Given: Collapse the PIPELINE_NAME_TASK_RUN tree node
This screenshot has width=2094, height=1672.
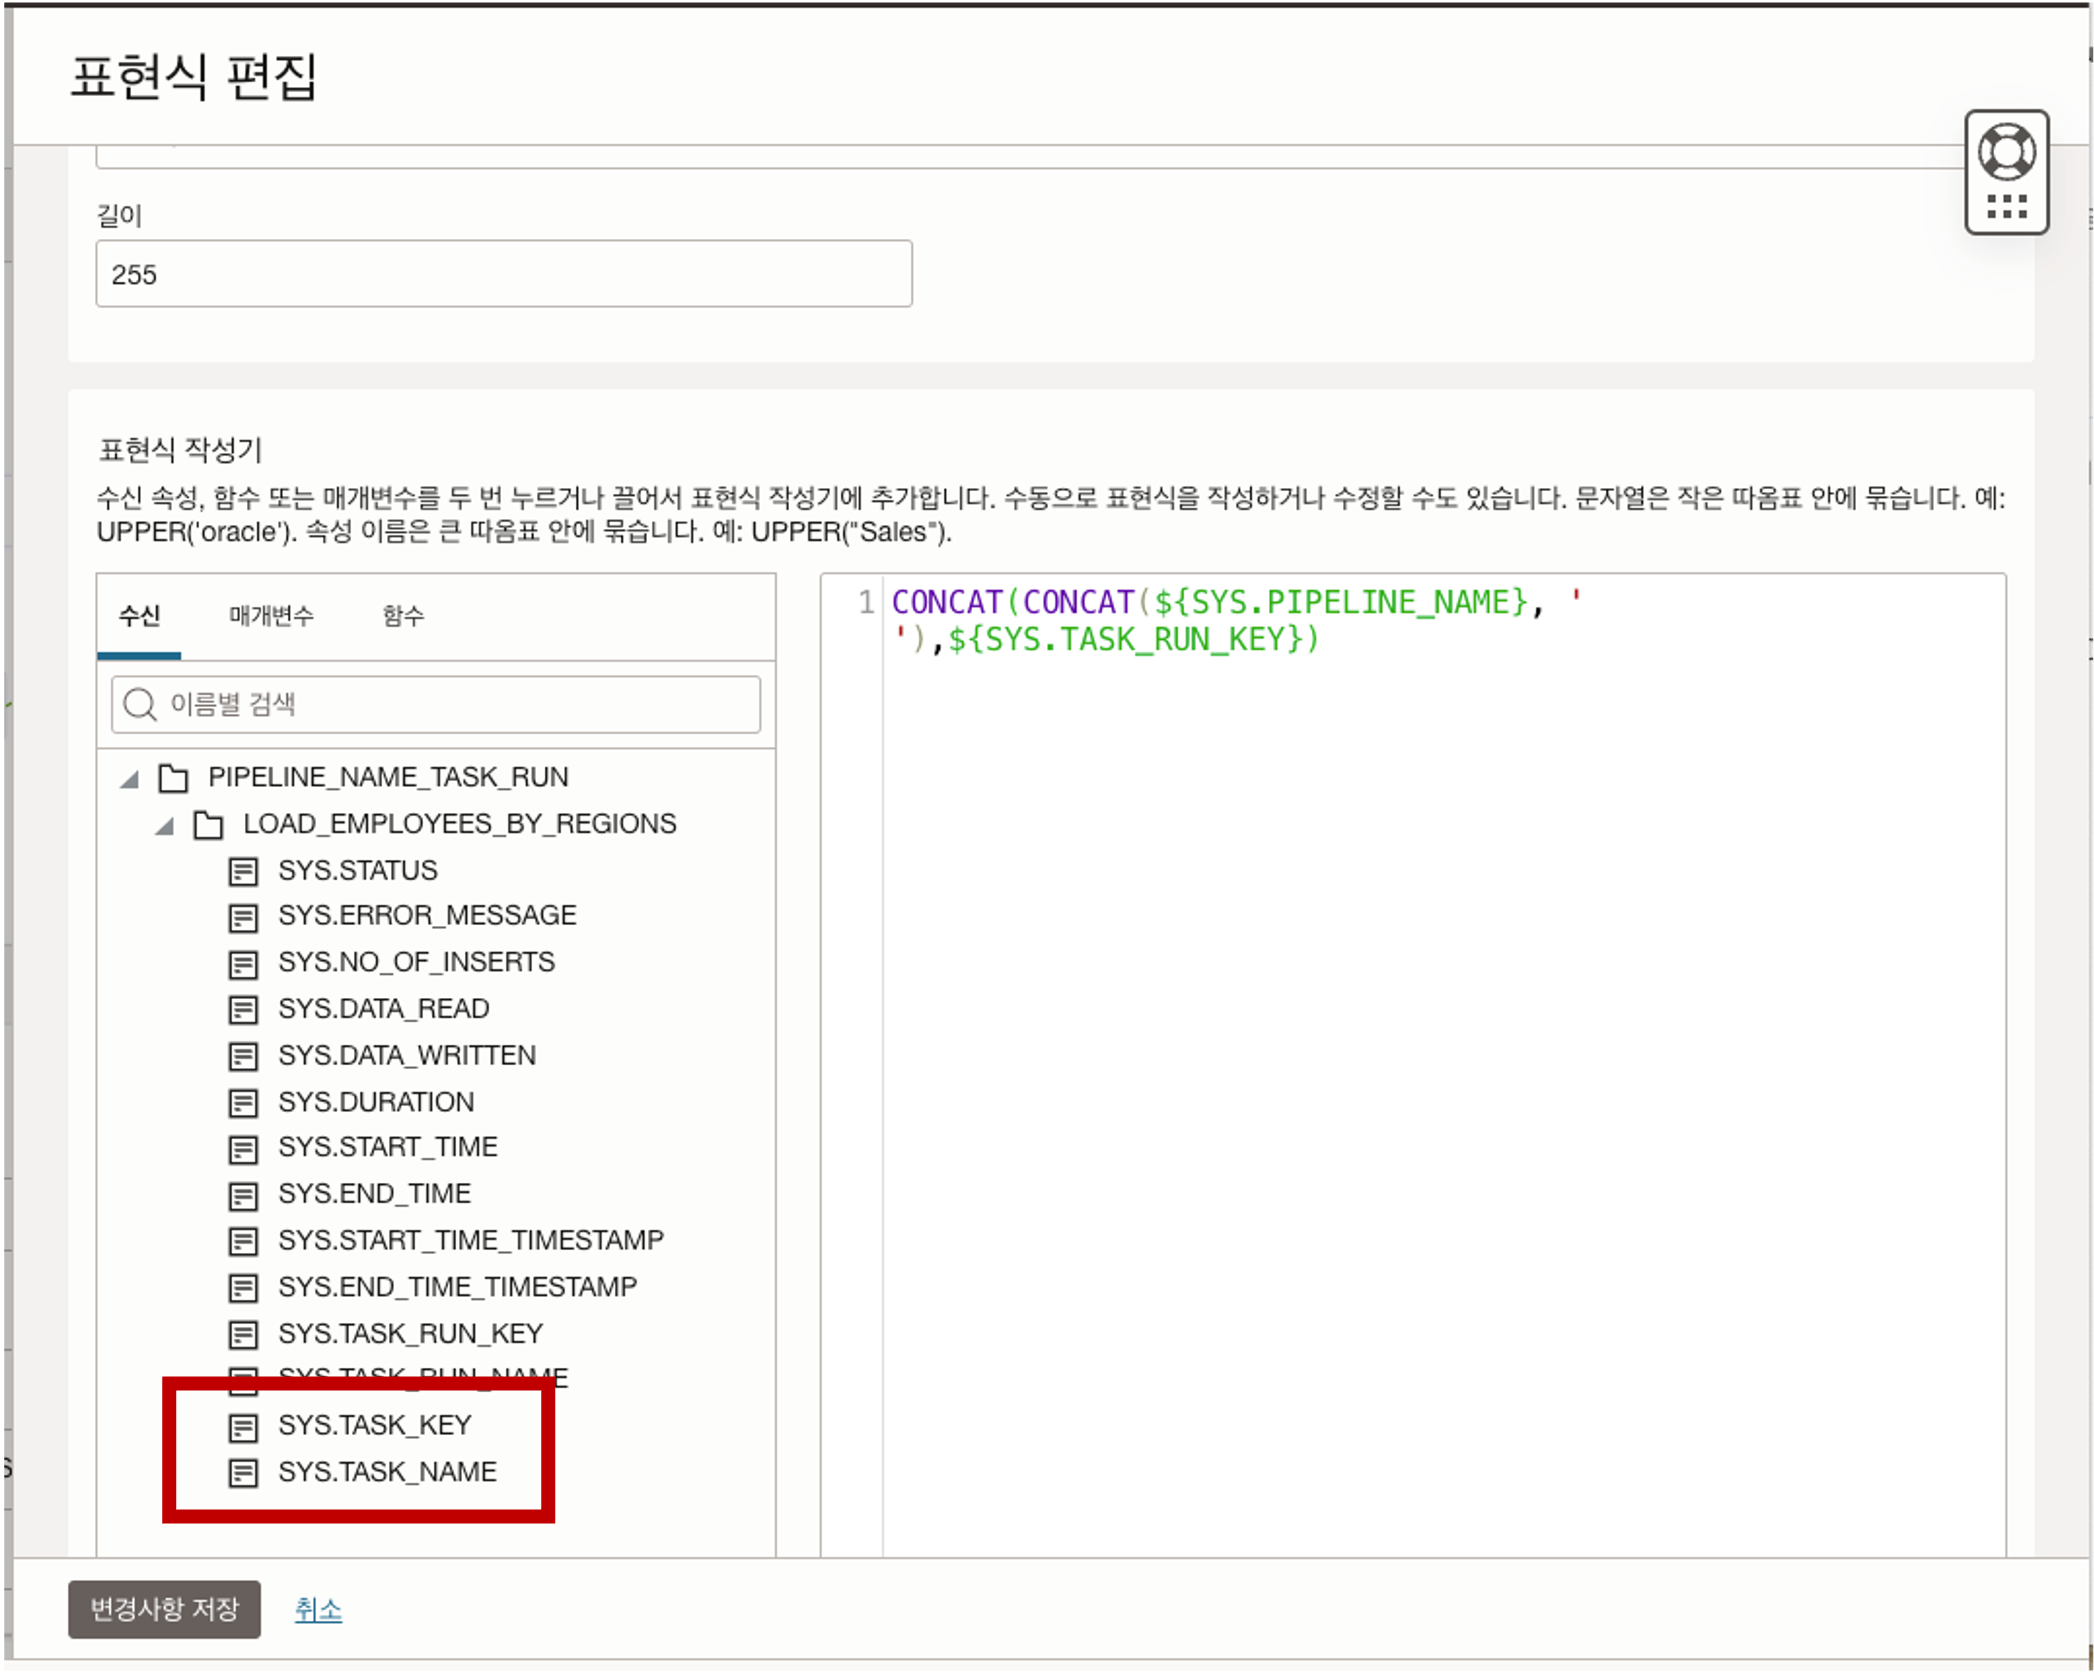Looking at the screenshot, I should [x=129, y=778].
